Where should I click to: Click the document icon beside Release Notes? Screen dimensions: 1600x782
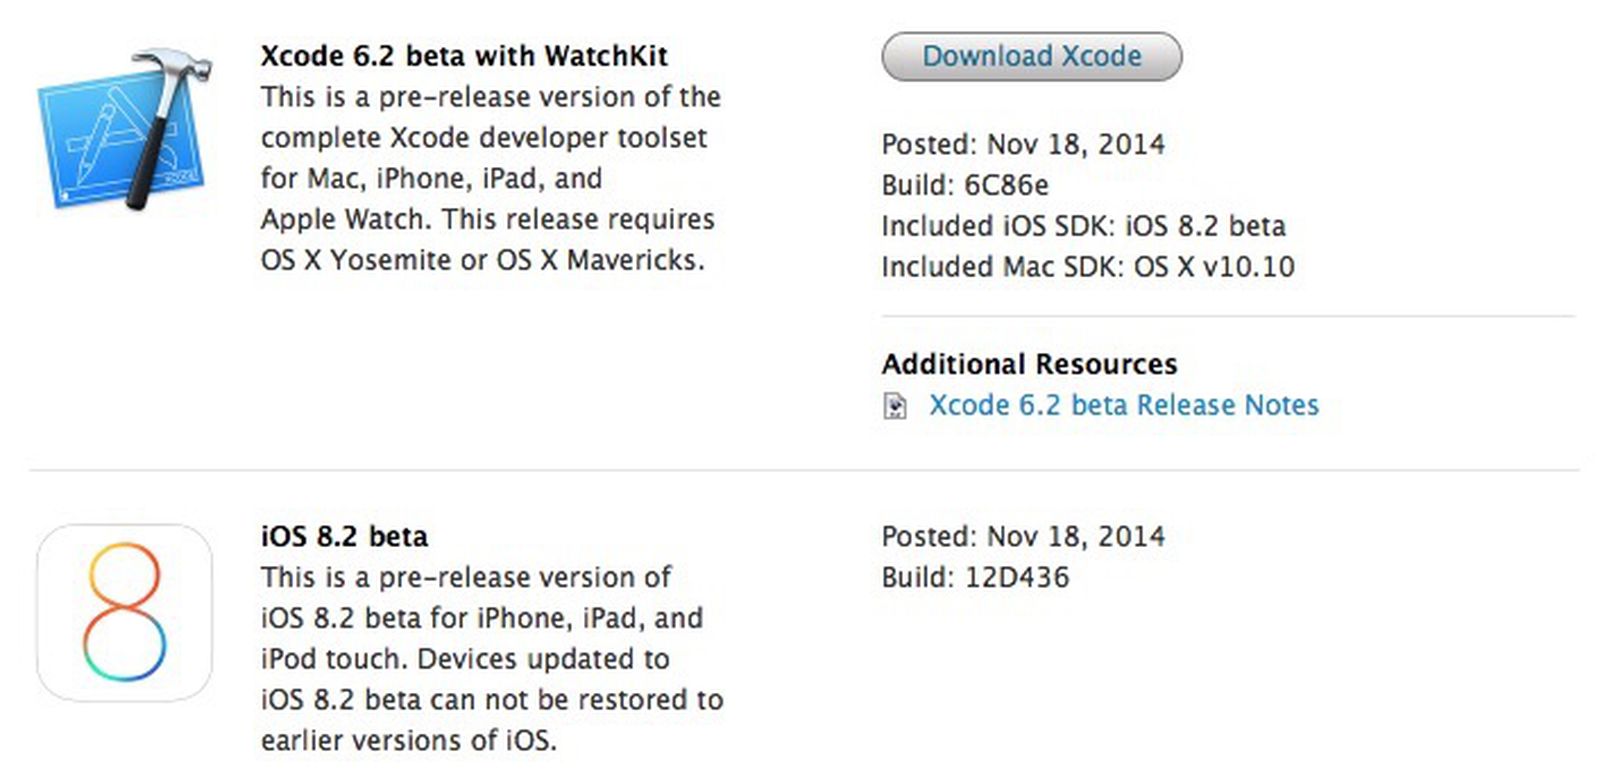tap(895, 406)
